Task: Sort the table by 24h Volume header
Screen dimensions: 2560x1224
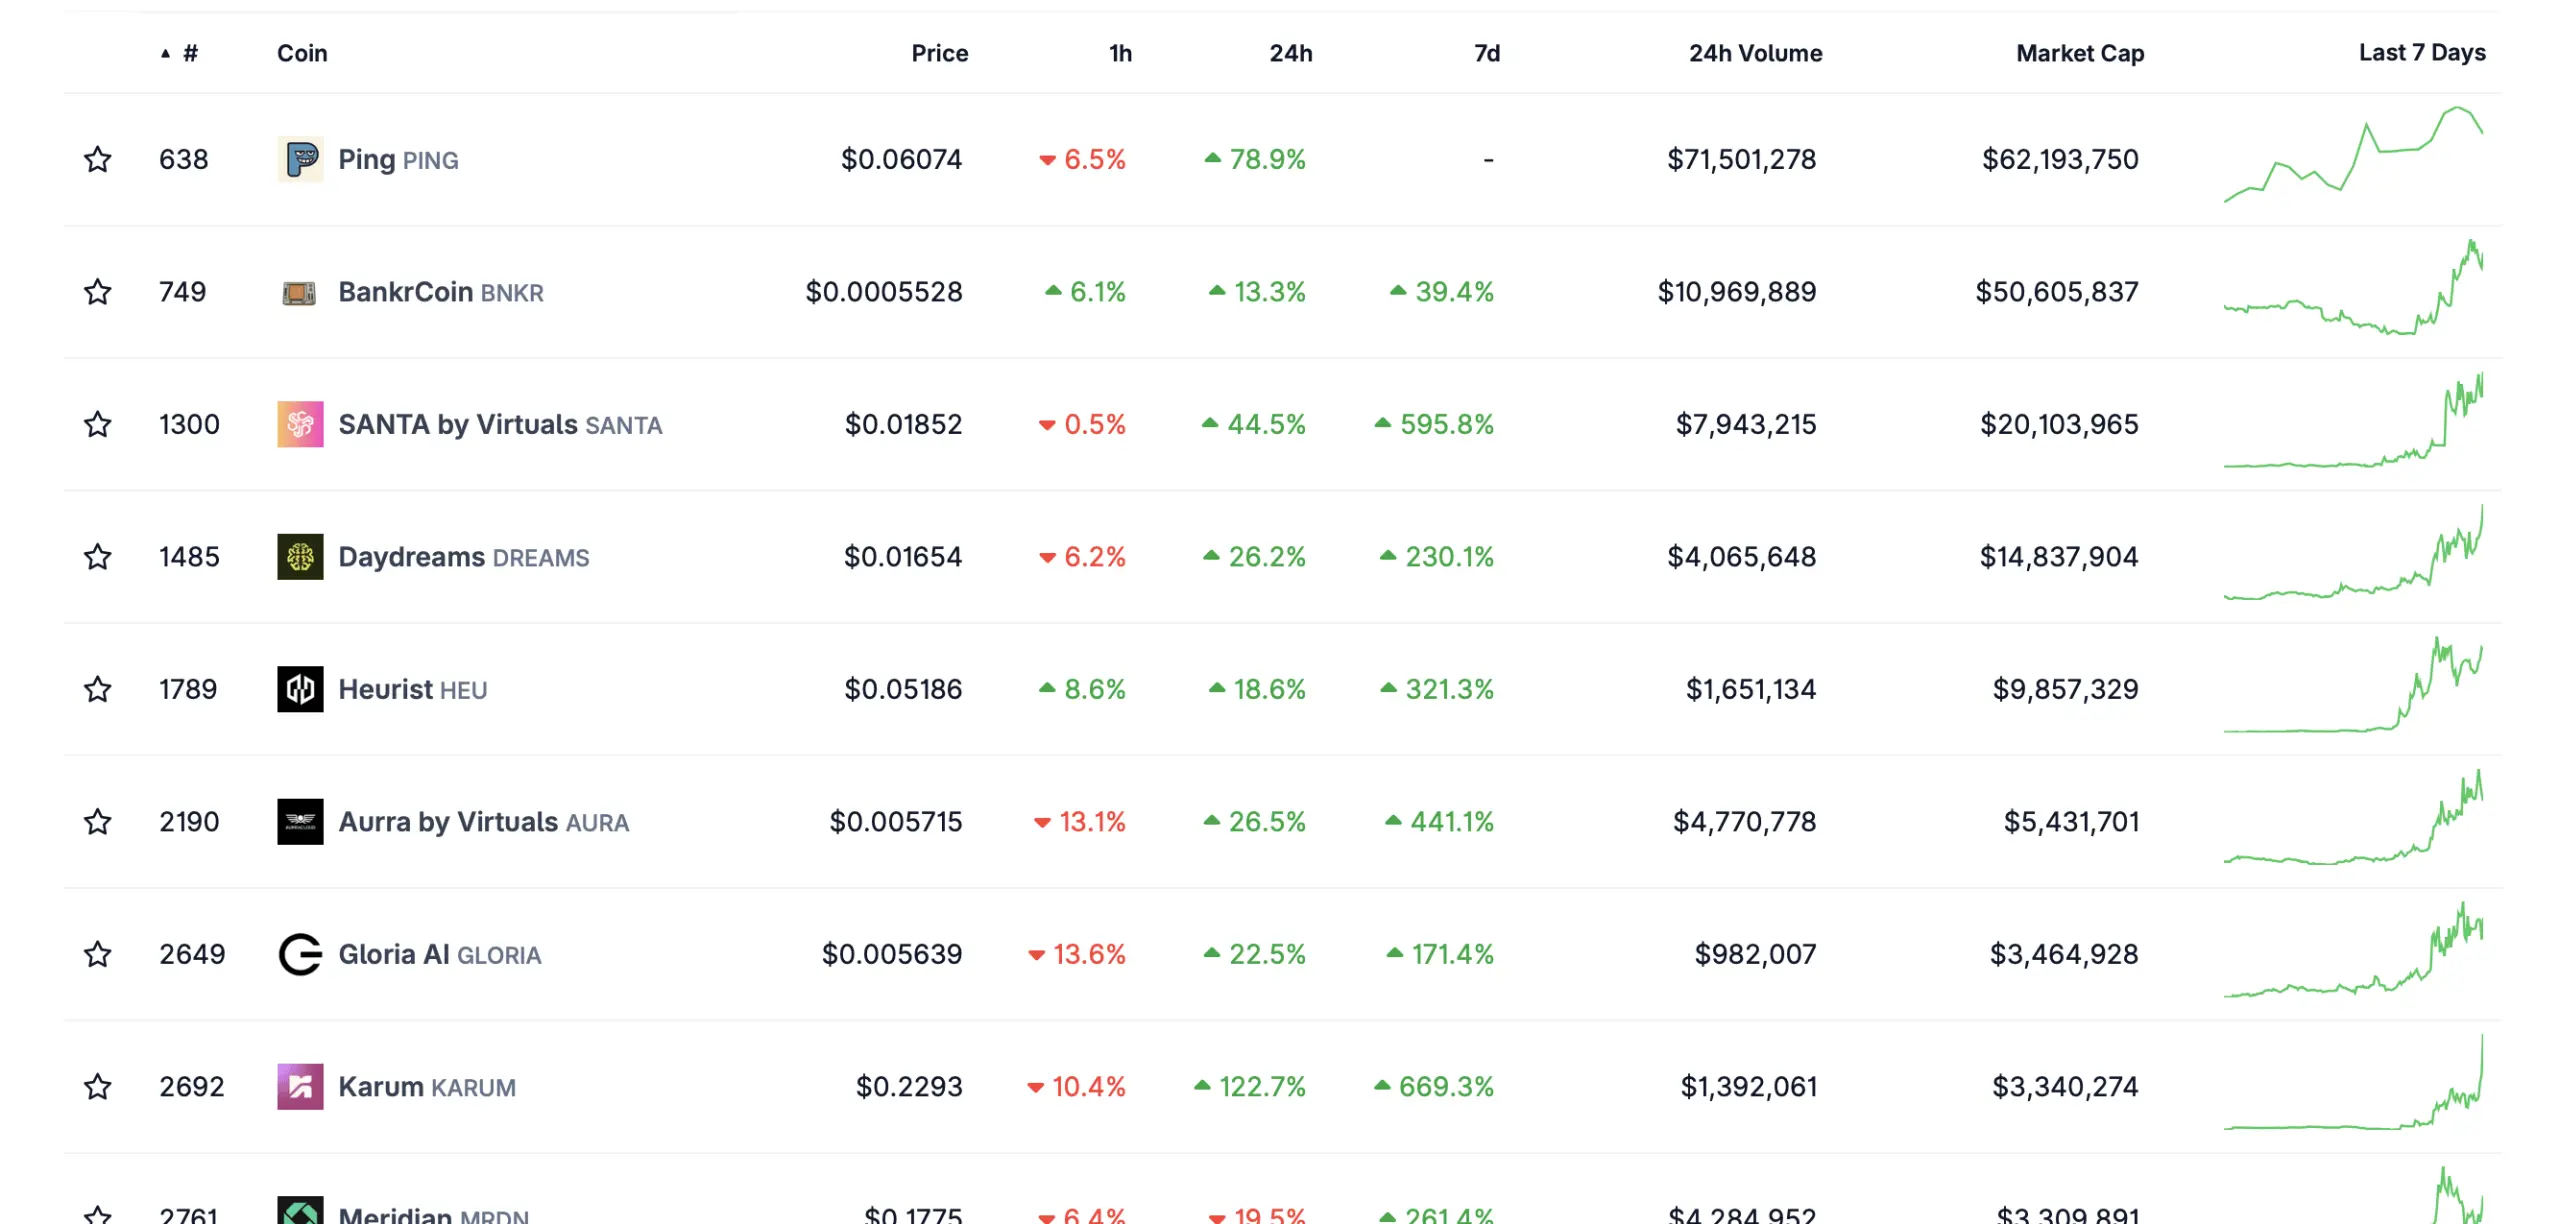Action: pos(1755,53)
